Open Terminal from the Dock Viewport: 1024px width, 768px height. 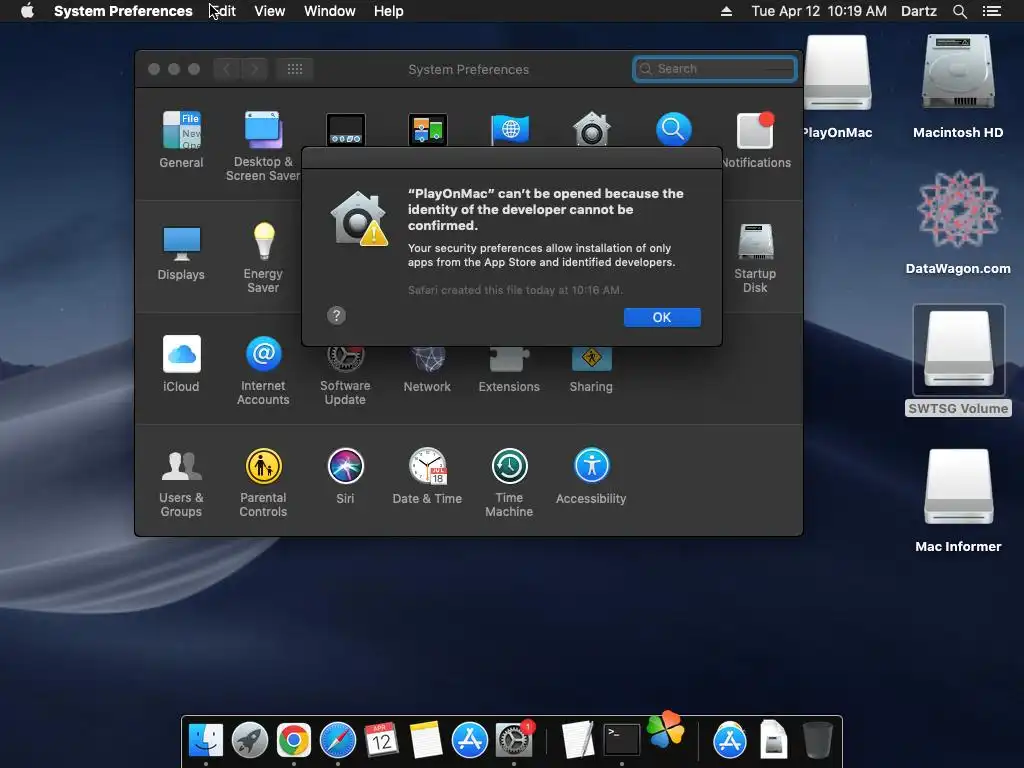click(622, 741)
